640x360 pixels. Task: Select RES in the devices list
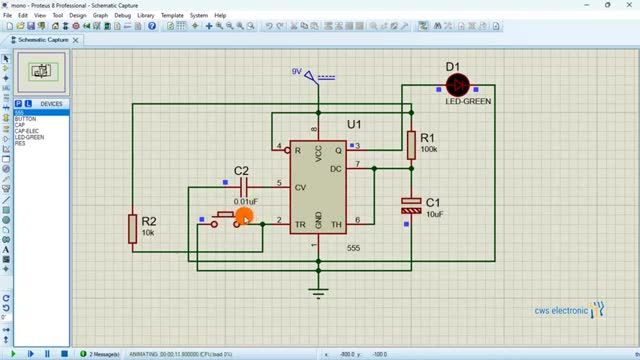(x=20, y=143)
